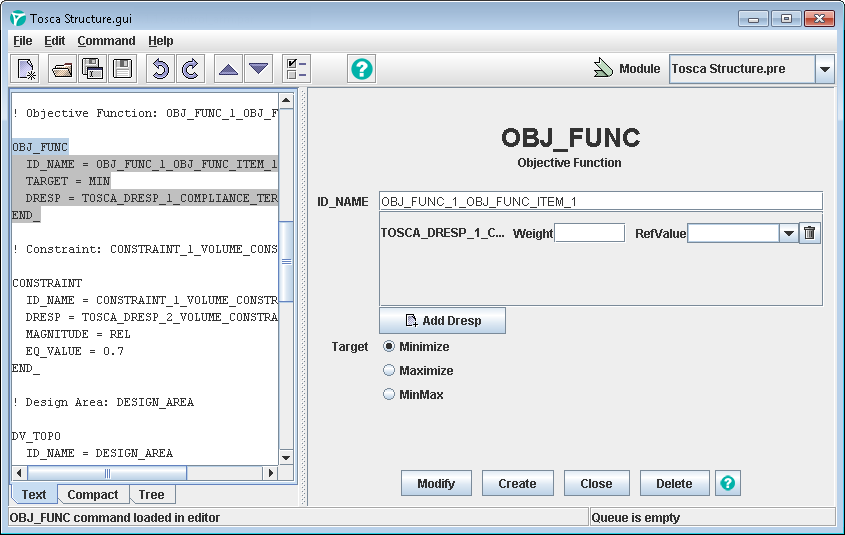Undo last action with arrow icon
845x535 pixels.
160,69
